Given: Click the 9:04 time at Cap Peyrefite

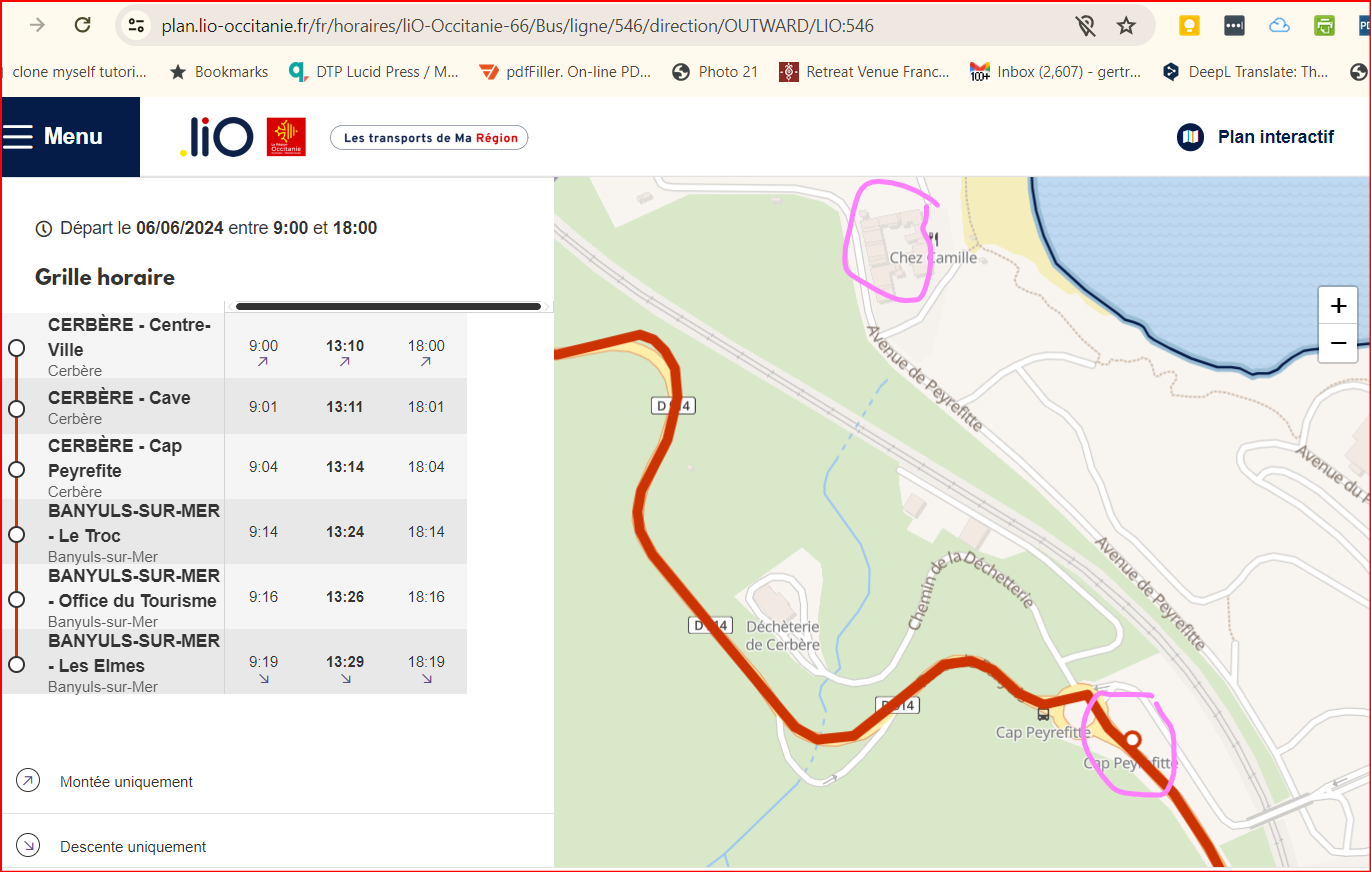Looking at the screenshot, I should [x=263, y=467].
